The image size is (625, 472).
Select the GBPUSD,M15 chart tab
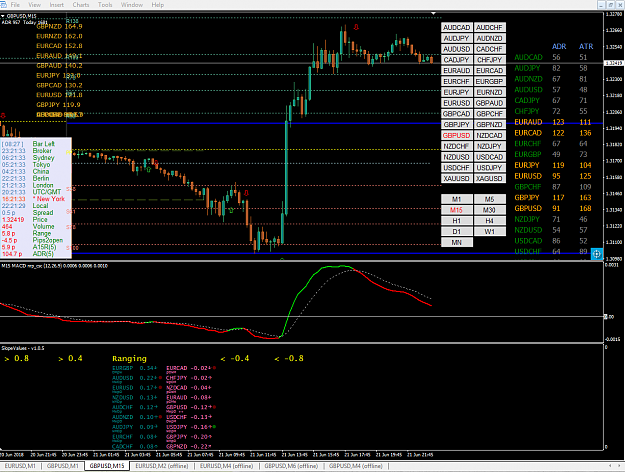pyautogui.click(x=107, y=466)
